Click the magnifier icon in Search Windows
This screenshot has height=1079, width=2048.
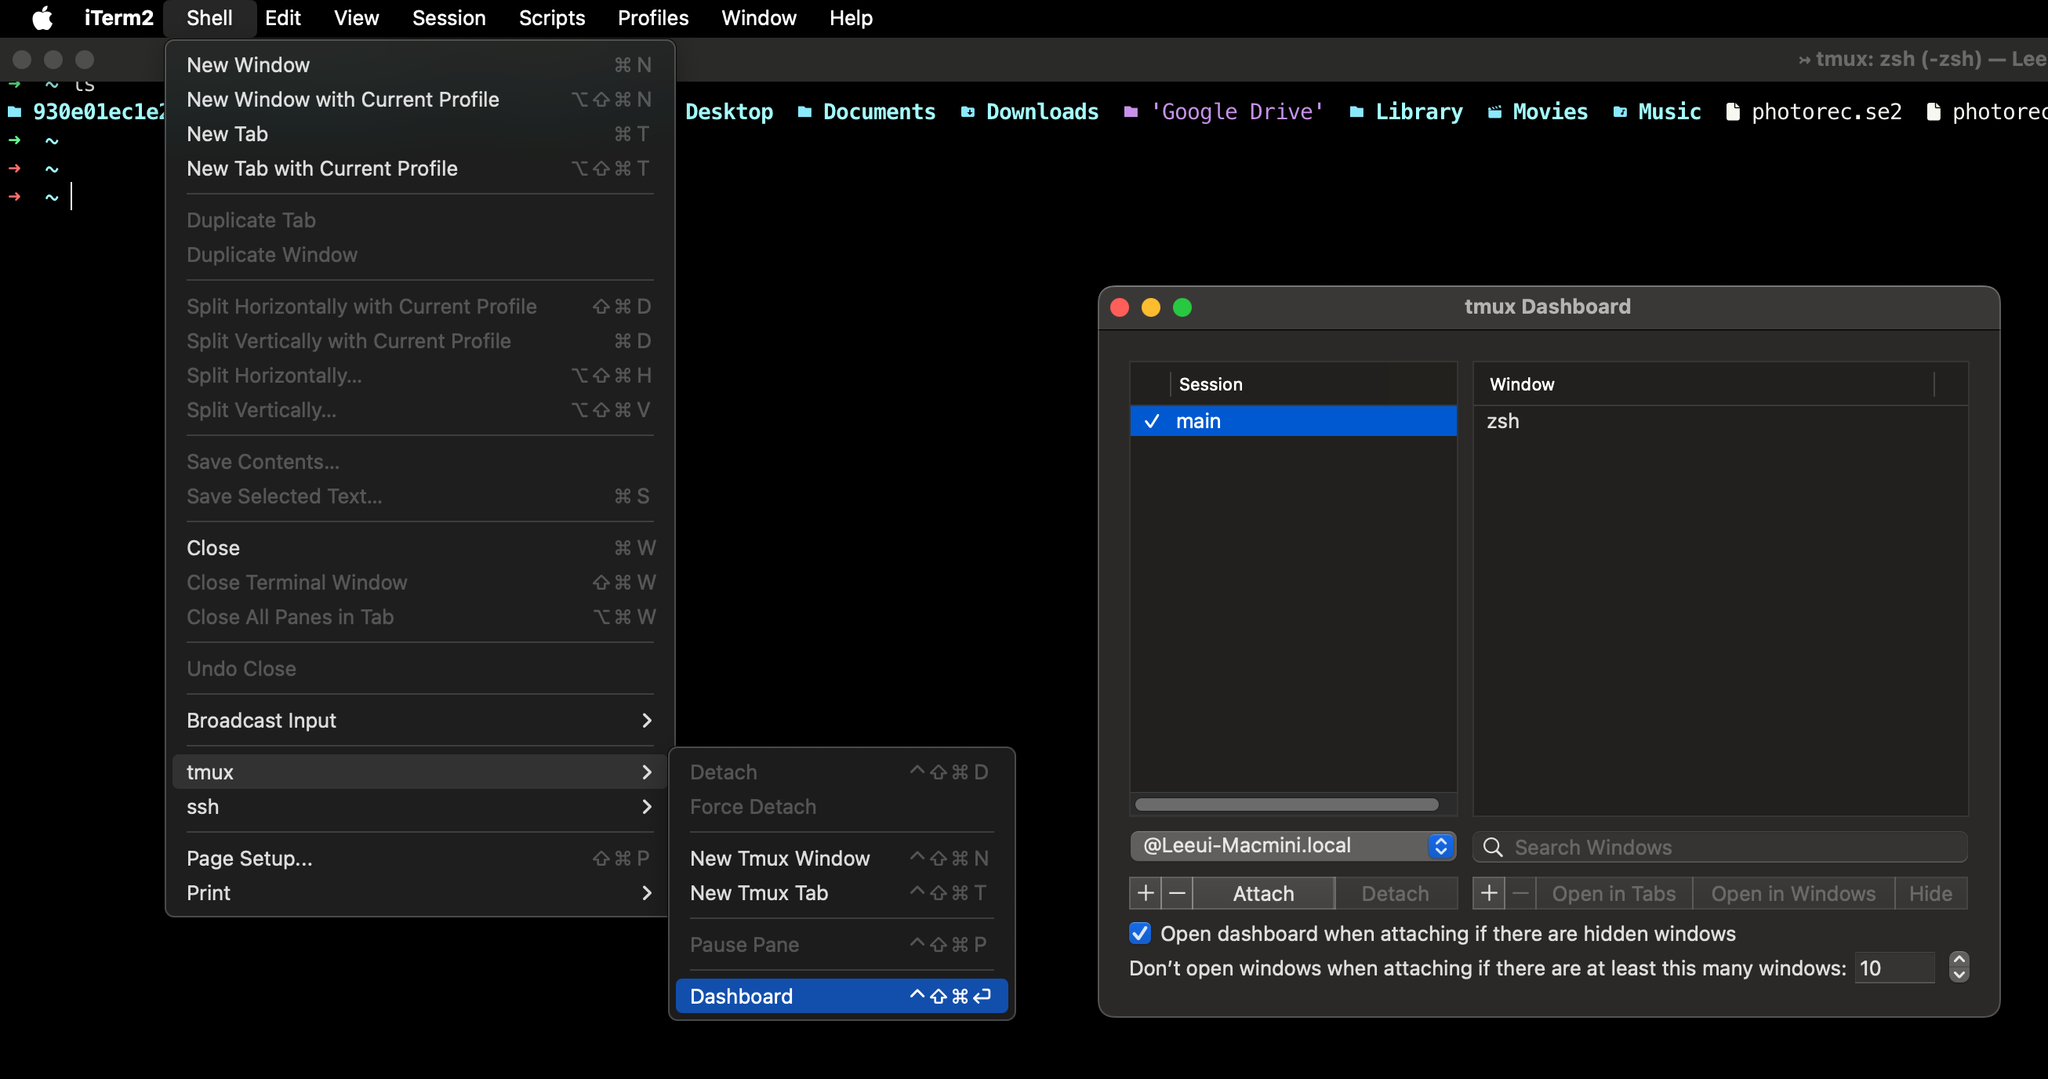pos(1493,847)
